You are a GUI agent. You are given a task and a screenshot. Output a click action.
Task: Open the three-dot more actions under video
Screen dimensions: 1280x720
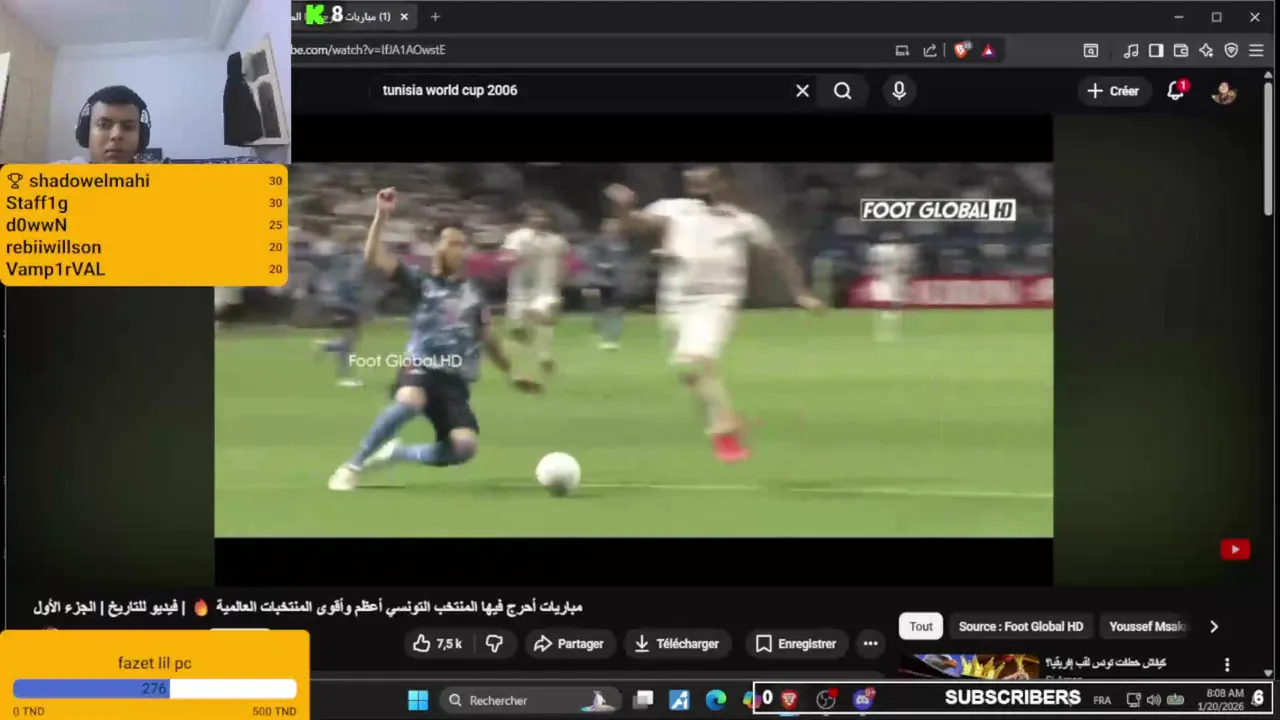870,644
